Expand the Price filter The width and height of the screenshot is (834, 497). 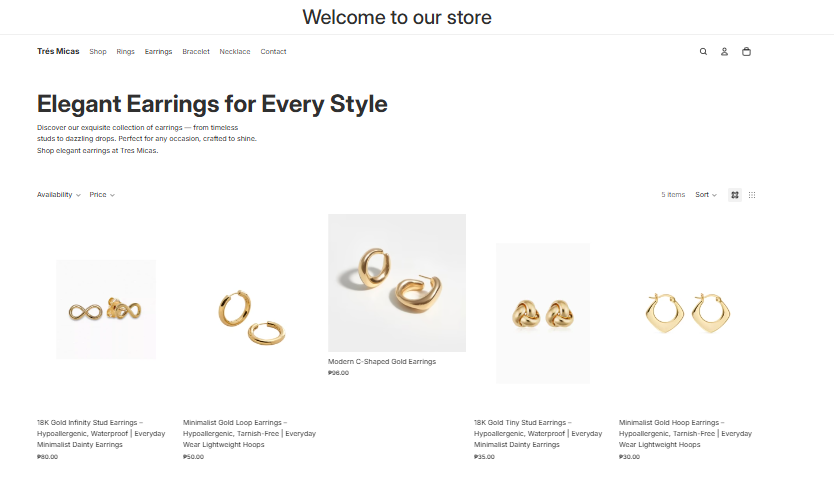[x=102, y=195]
